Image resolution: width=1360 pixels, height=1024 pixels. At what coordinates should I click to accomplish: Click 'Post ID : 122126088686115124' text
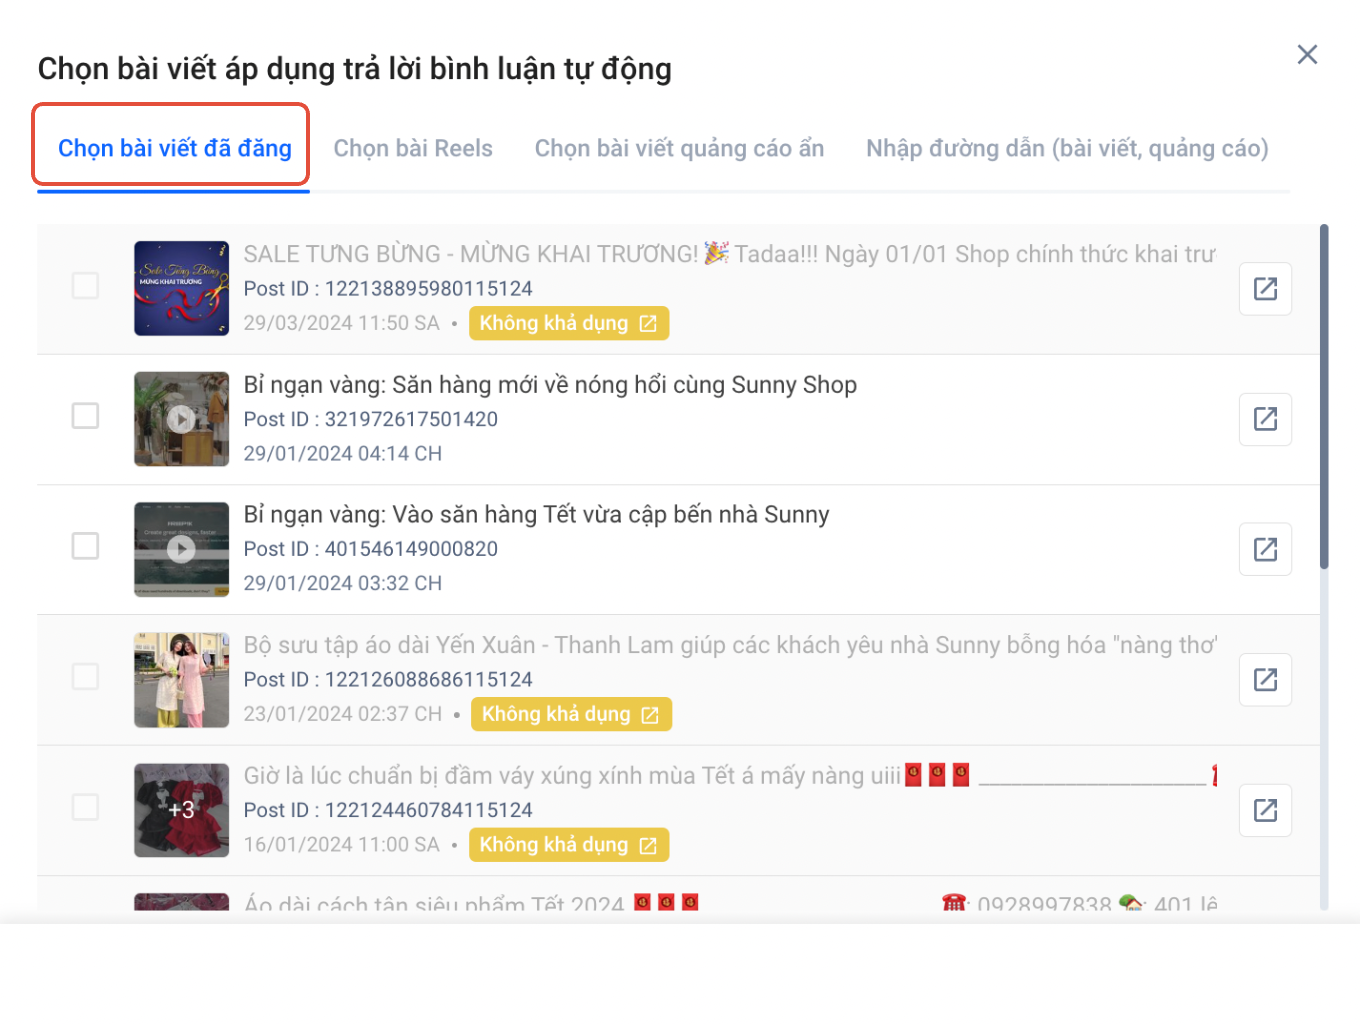coord(388,680)
